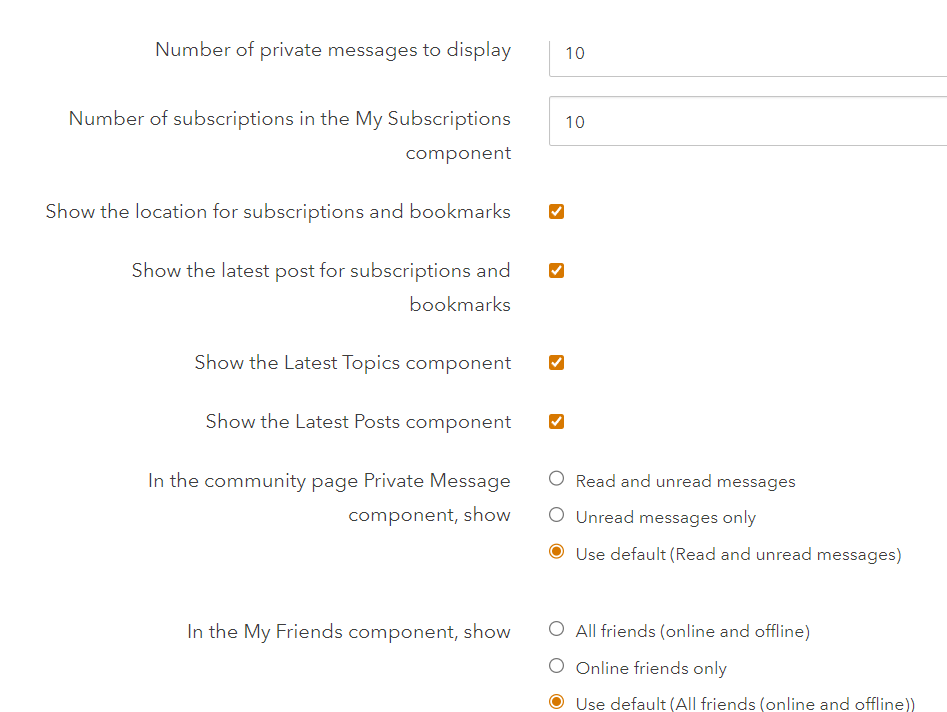Click the "In the My Friends component, show" label
This screenshot has width=947, height=712.
pyautogui.click(x=349, y=630)
